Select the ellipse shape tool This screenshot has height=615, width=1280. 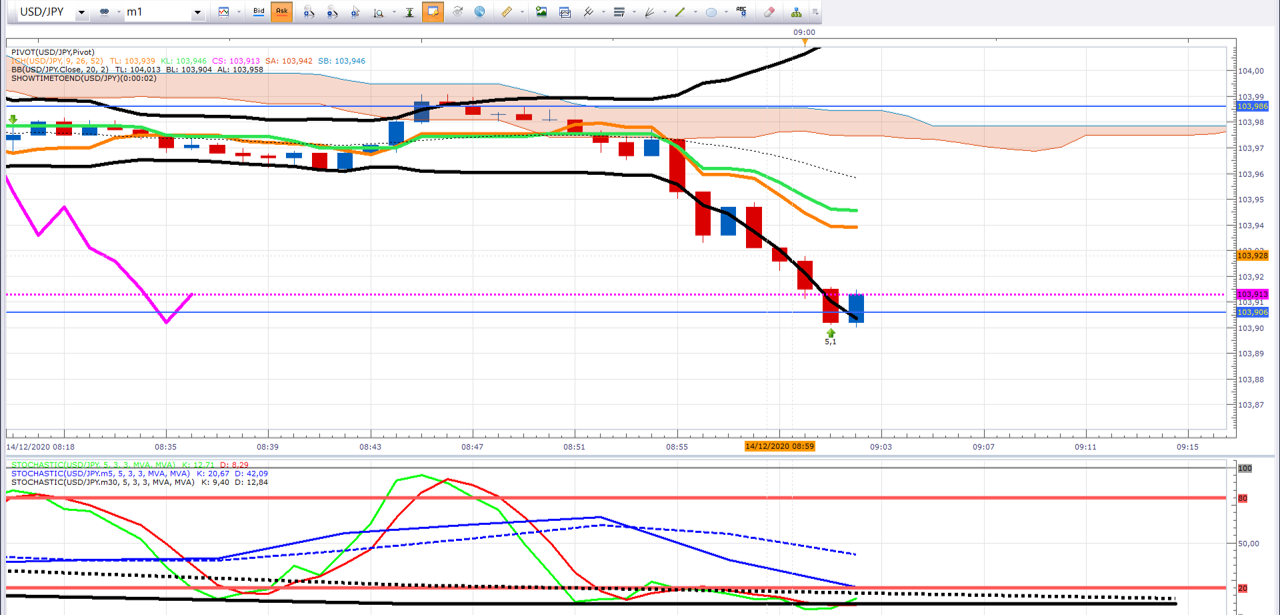711,12
